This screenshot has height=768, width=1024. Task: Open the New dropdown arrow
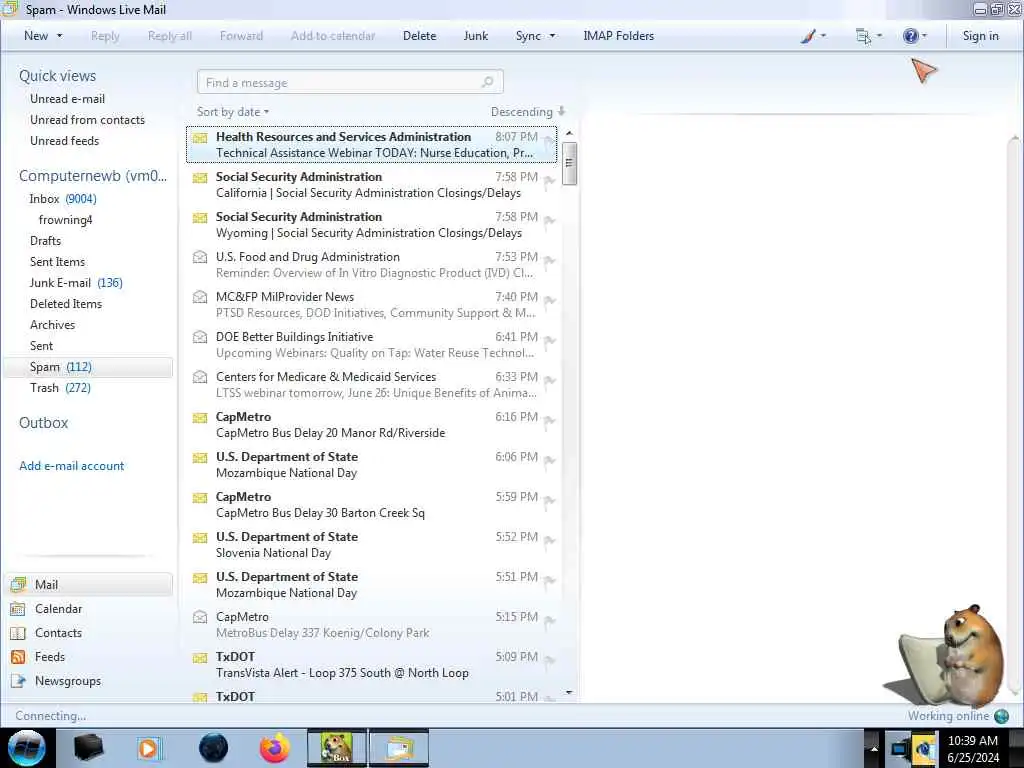coord(59,36)
